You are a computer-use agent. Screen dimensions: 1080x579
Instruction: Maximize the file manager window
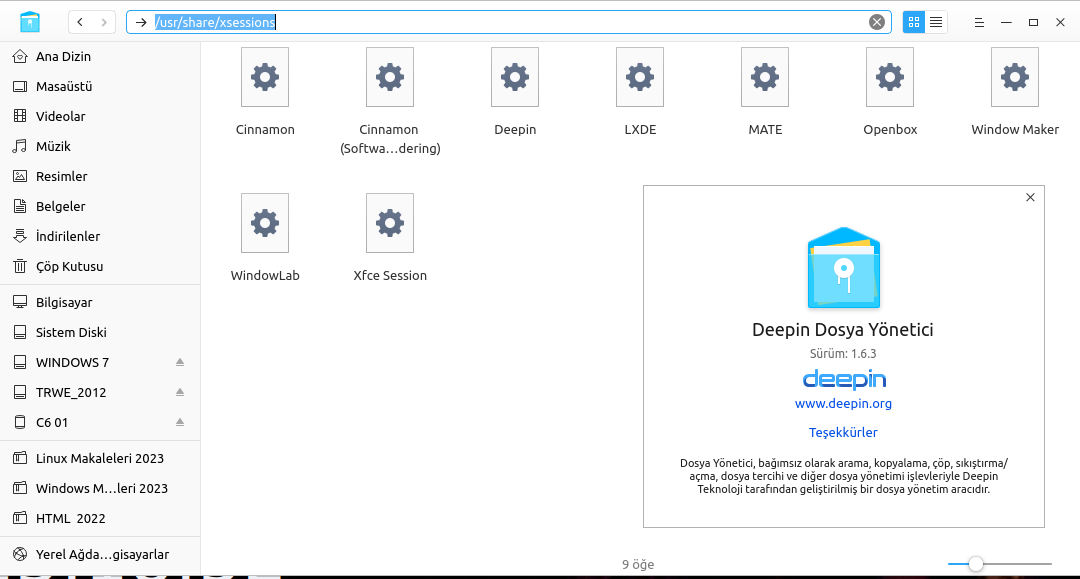coord(1033,22)
